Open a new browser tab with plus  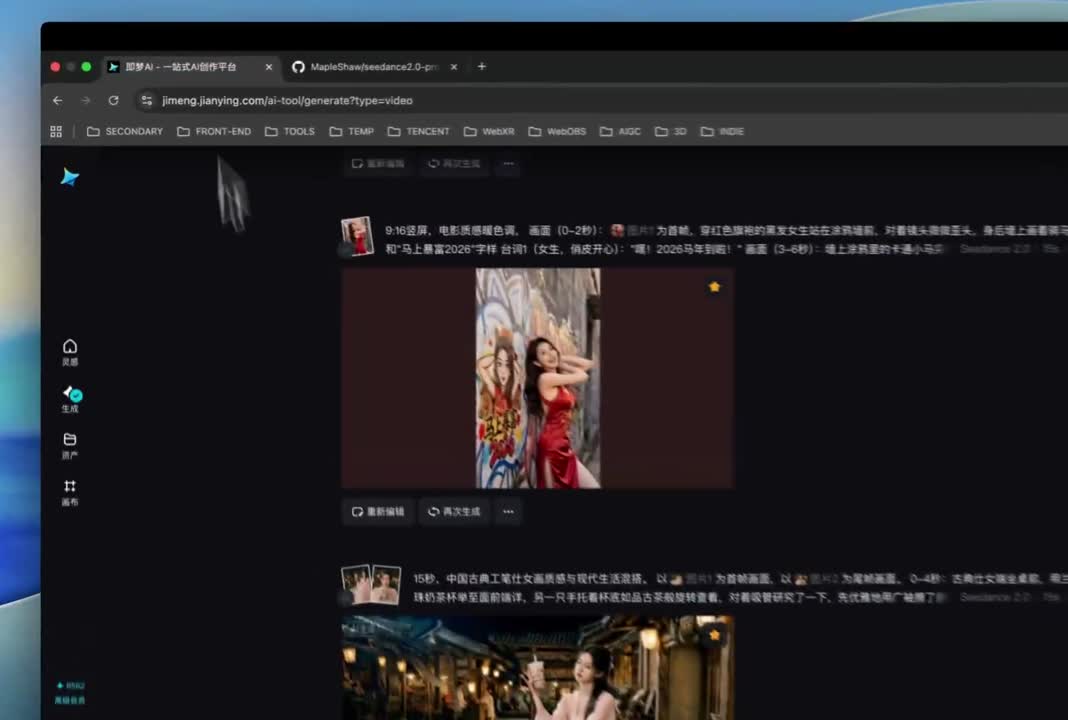pyautogui.click(x=482, y=66)
